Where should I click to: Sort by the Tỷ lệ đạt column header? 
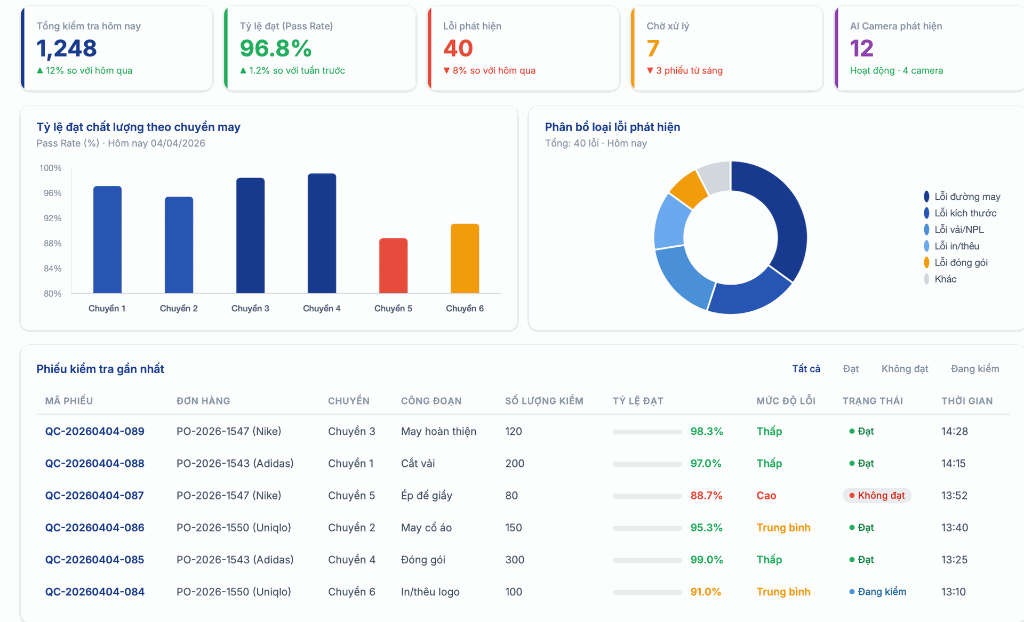point(638,401)
